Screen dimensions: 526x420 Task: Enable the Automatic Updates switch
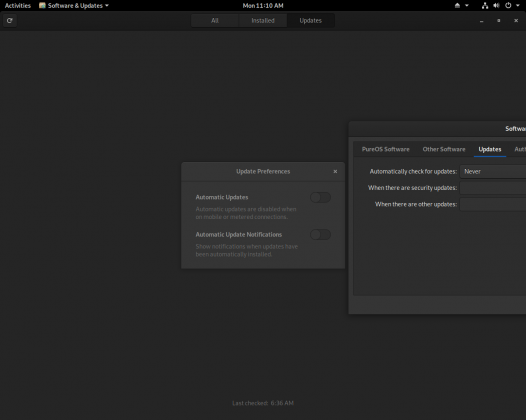tap(320, 197)
